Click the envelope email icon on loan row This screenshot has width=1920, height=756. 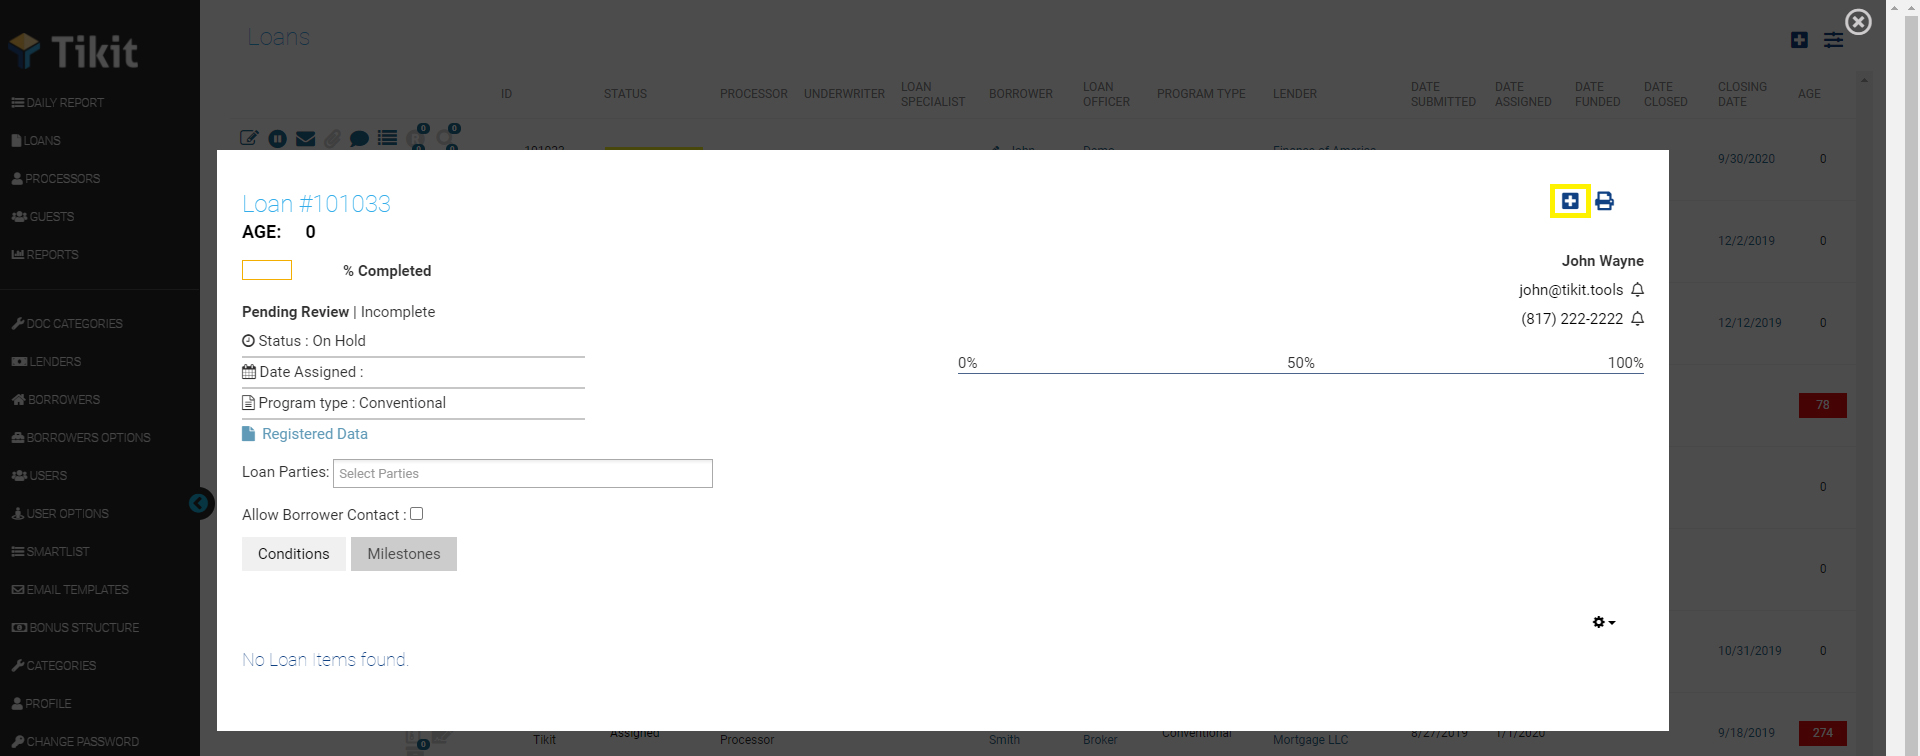pos(306,138)
